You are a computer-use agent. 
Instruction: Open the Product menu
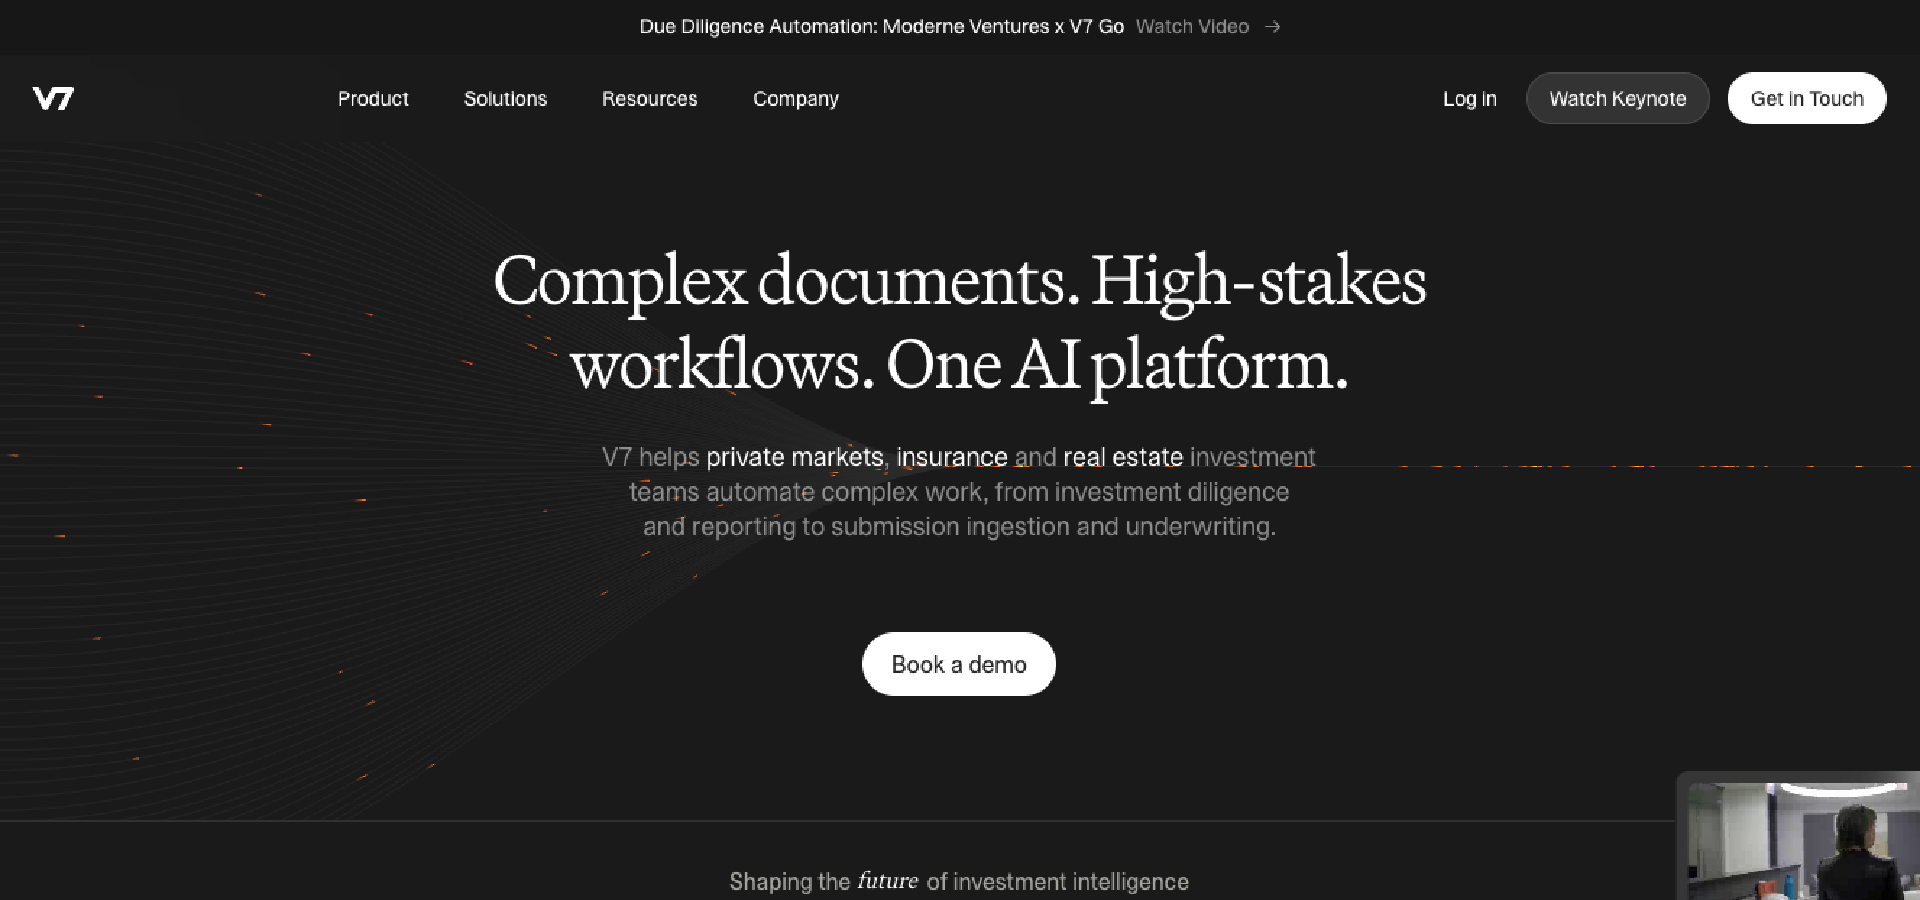[373, 99]
